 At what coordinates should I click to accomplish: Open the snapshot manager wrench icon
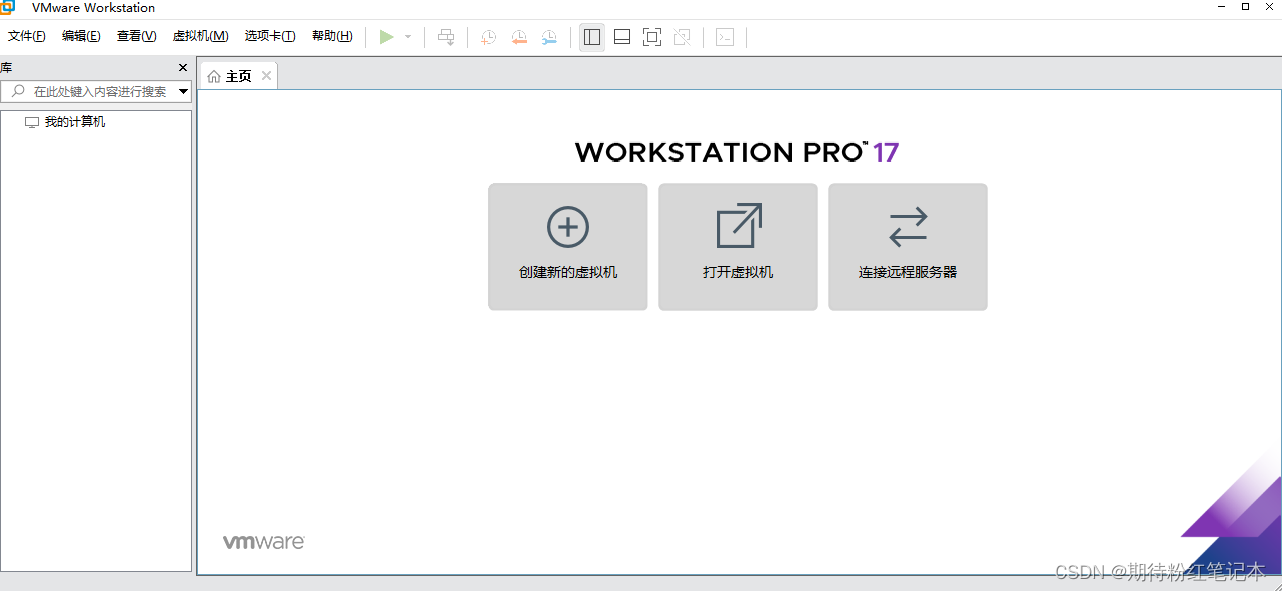[549, 37]
